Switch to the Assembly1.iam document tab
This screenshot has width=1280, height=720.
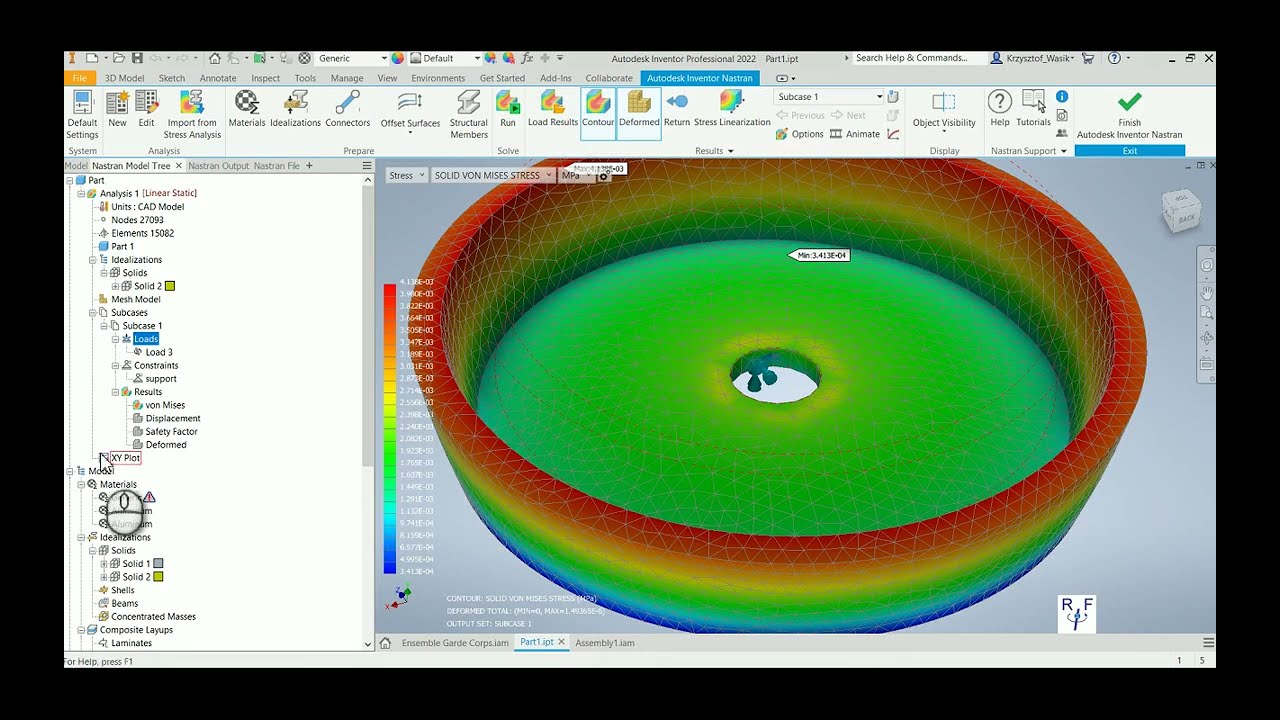pos(605,643)
